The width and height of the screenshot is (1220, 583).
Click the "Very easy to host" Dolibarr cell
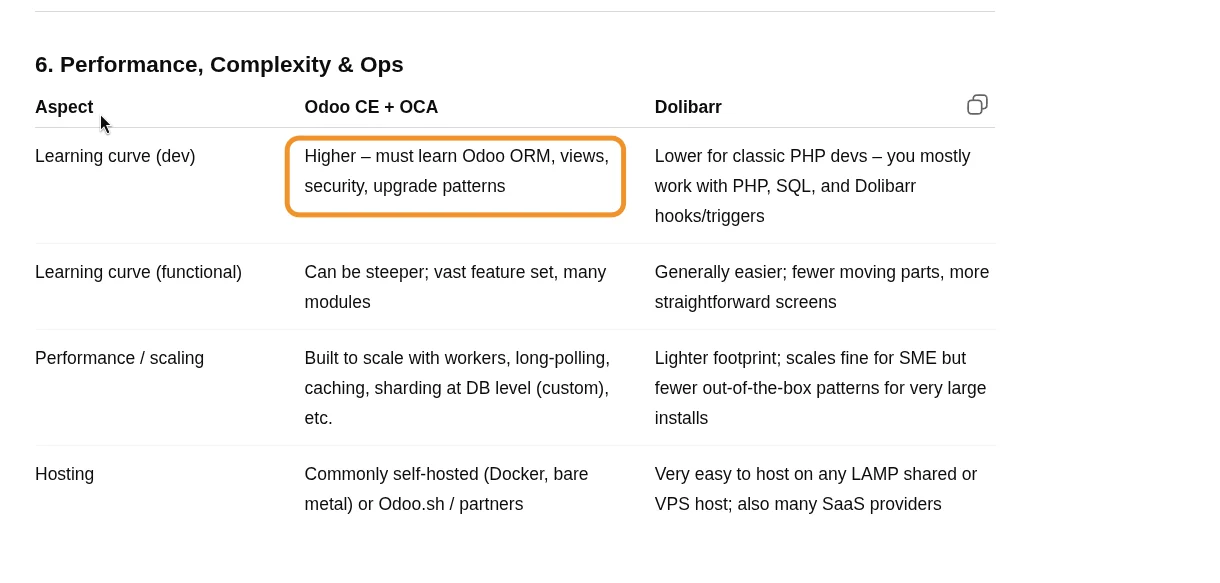pos(815,474)
